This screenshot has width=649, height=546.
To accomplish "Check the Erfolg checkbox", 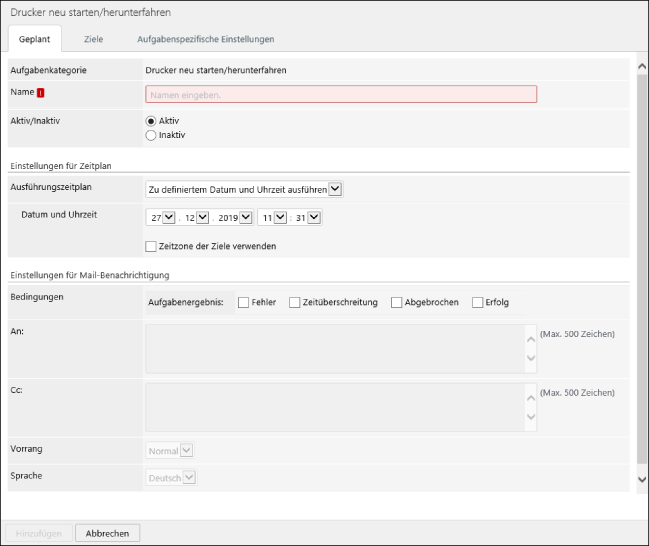I will point(477,302).
